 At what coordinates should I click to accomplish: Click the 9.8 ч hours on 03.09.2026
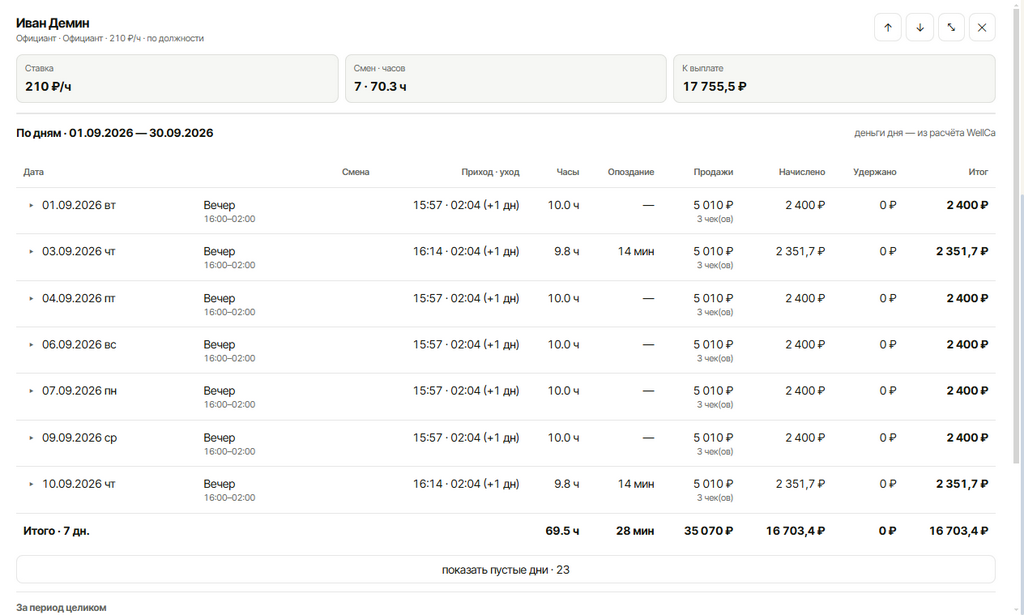567,251
